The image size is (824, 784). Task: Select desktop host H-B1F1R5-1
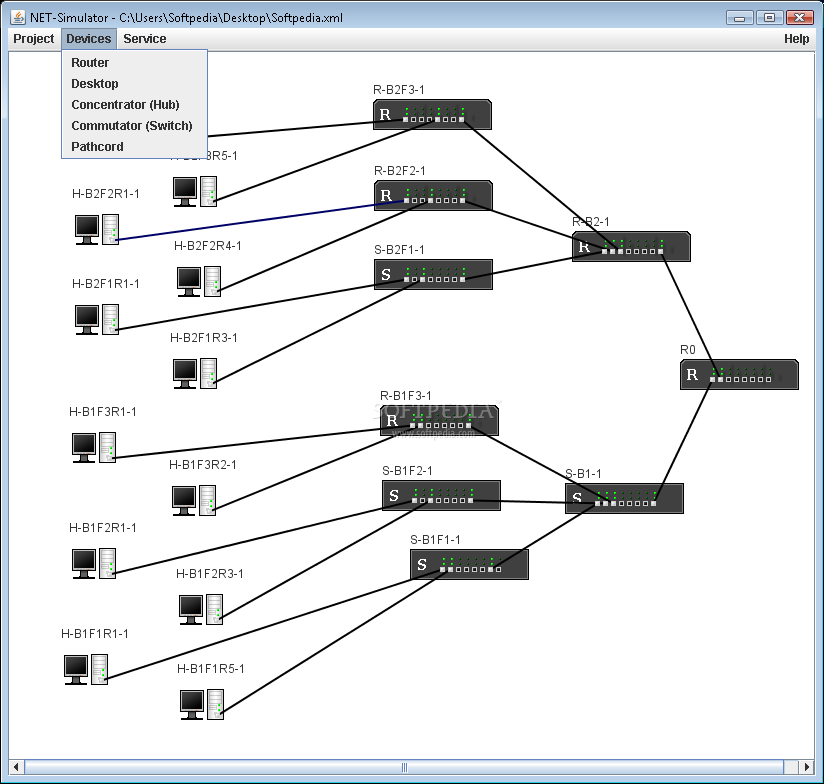[x=202, y=705]
